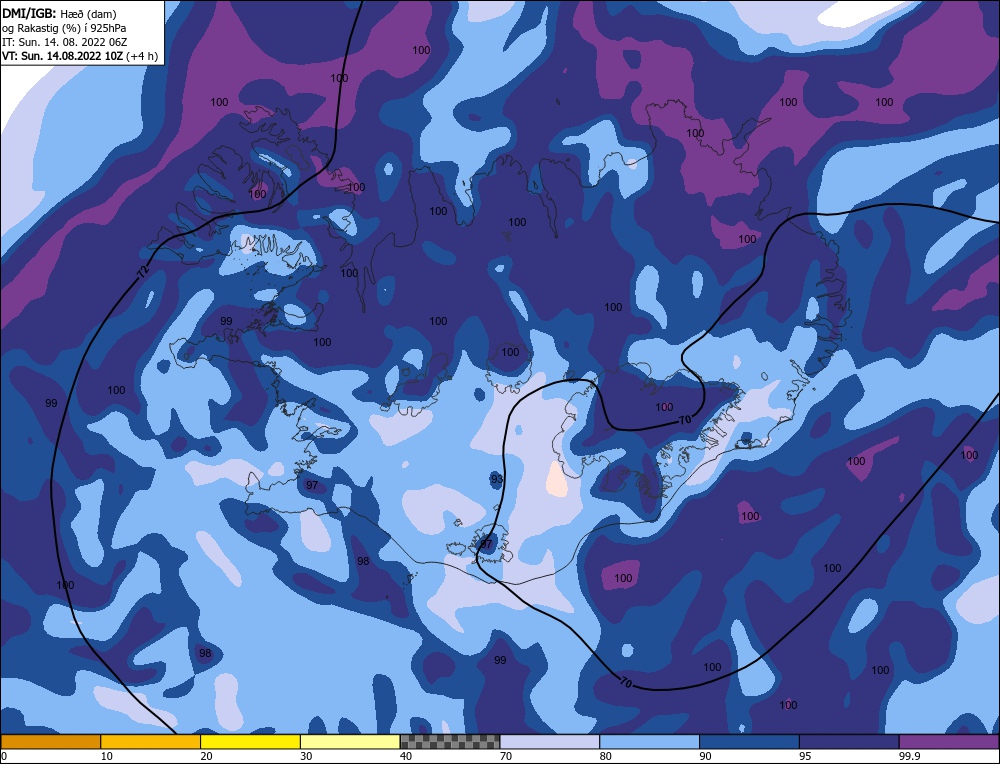
Task: Click the '72' contour line label
Action: 143,272
